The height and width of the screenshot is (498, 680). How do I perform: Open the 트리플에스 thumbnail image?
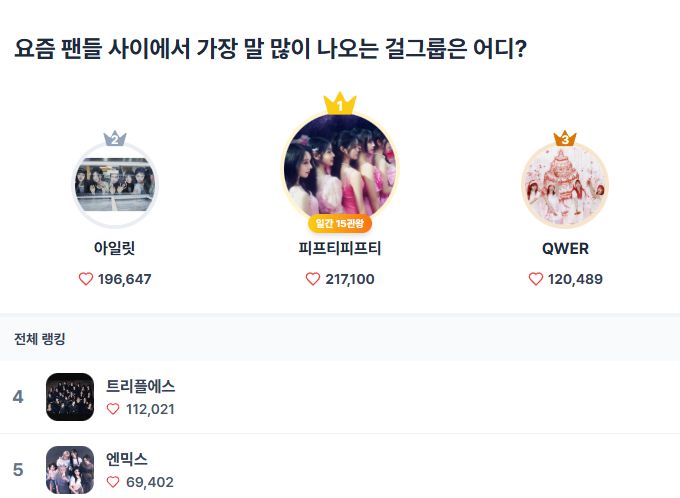tap(70, 397)
